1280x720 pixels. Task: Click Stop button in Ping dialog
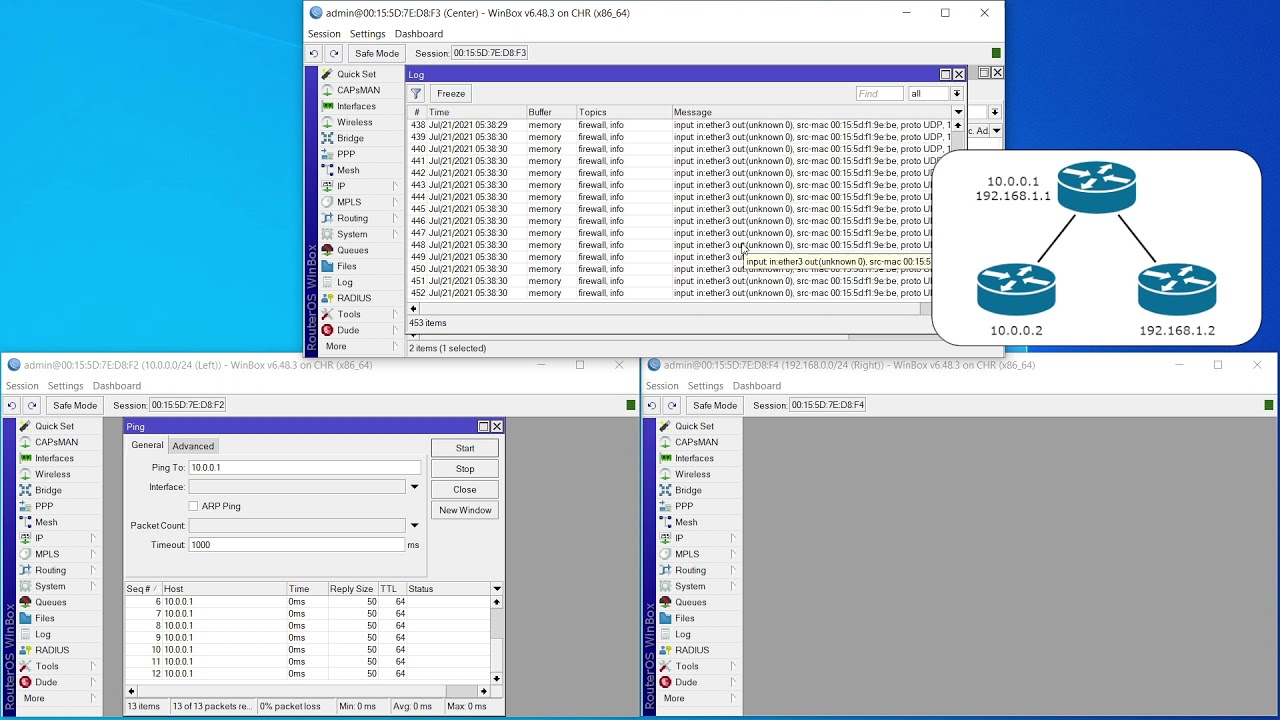coord(465,469)
